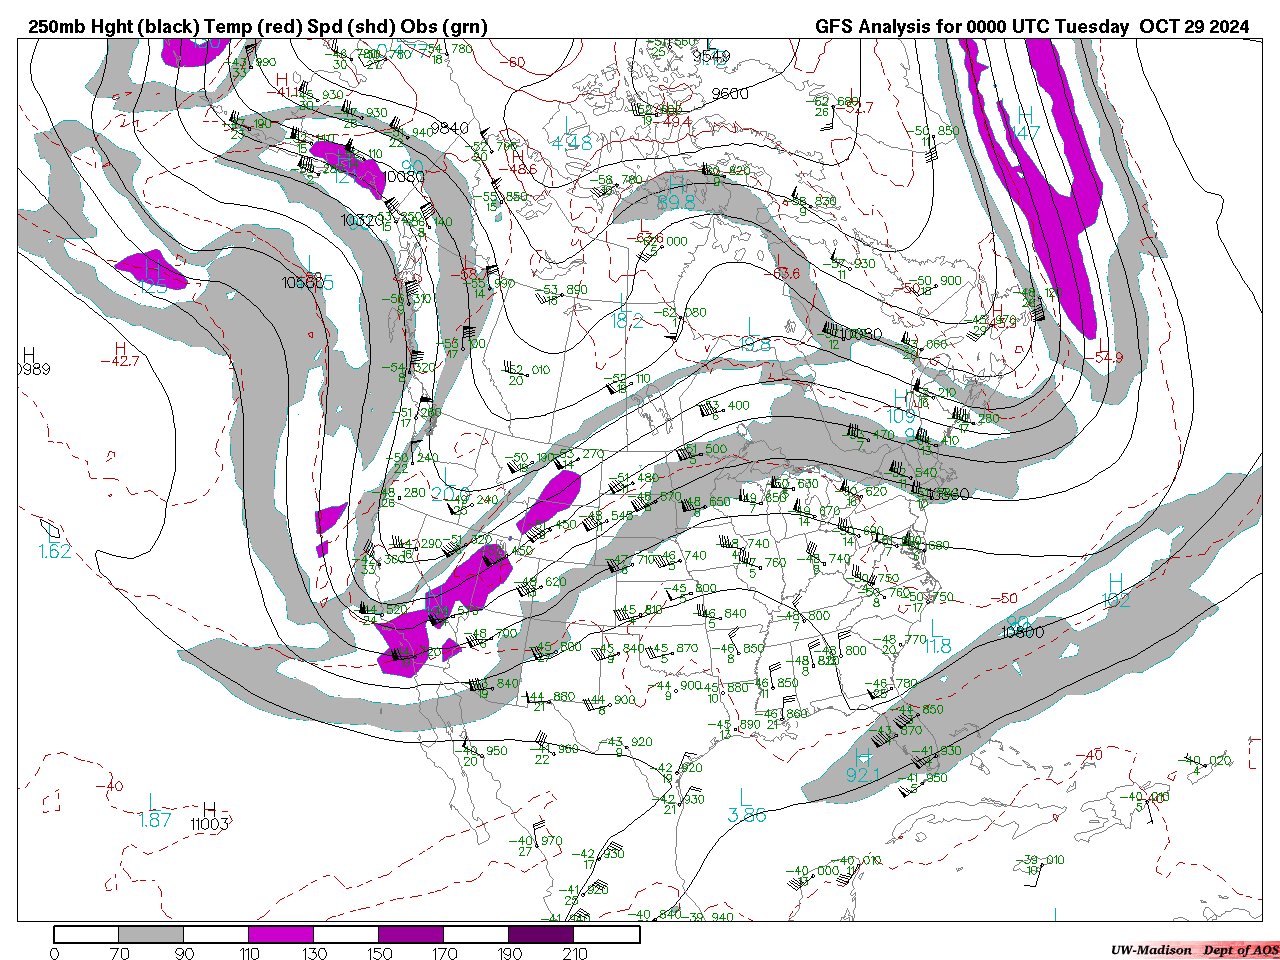1280x960 pixels.
Task: Click the gray 70–90 colorbar segment
Action: [151, 934]
